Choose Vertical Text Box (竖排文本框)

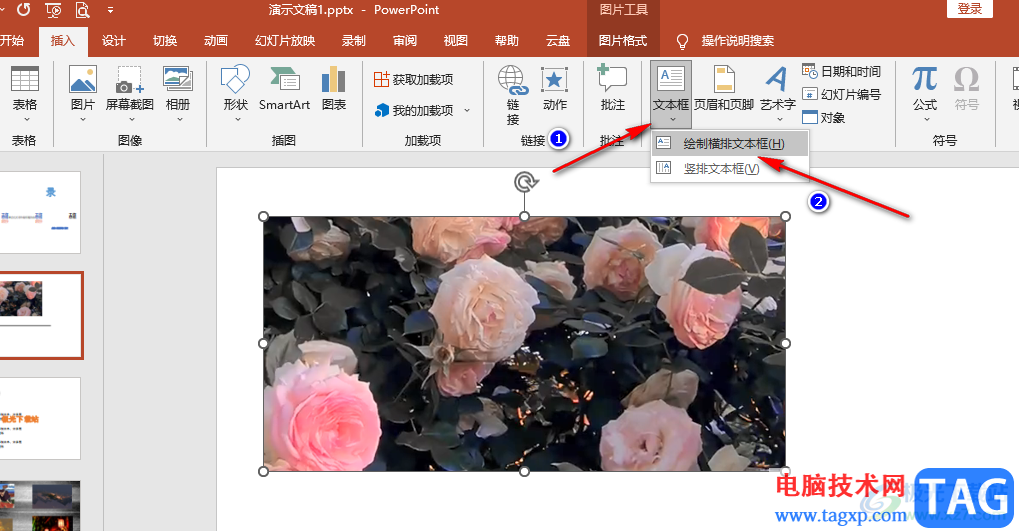[730, 169]
